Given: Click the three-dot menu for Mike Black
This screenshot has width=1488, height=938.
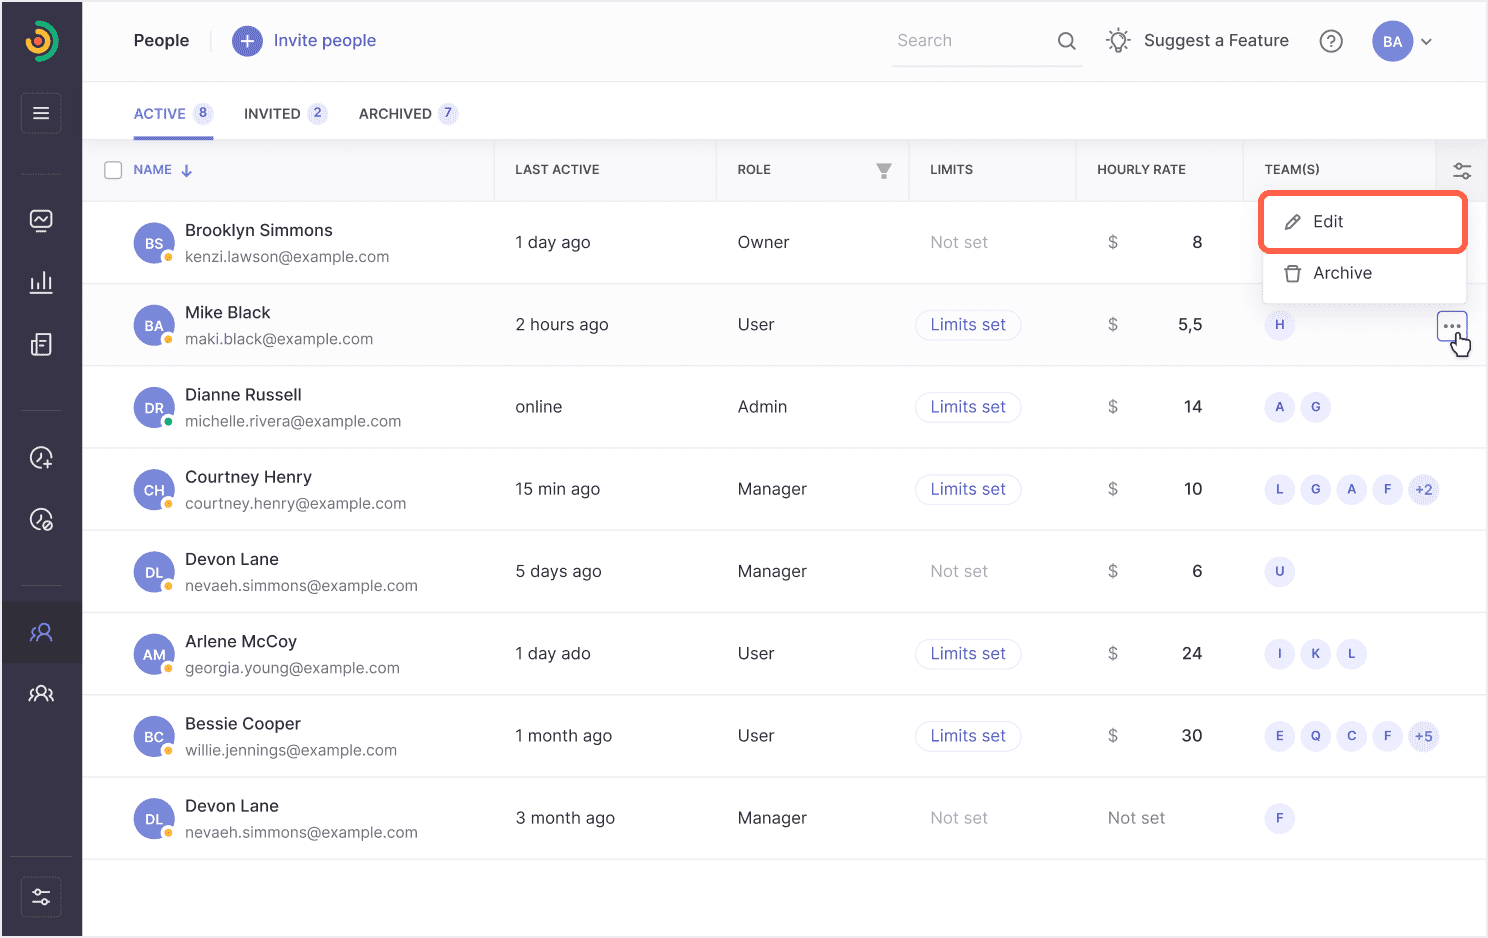Looking at the screenshot, I should (1452, 326).
